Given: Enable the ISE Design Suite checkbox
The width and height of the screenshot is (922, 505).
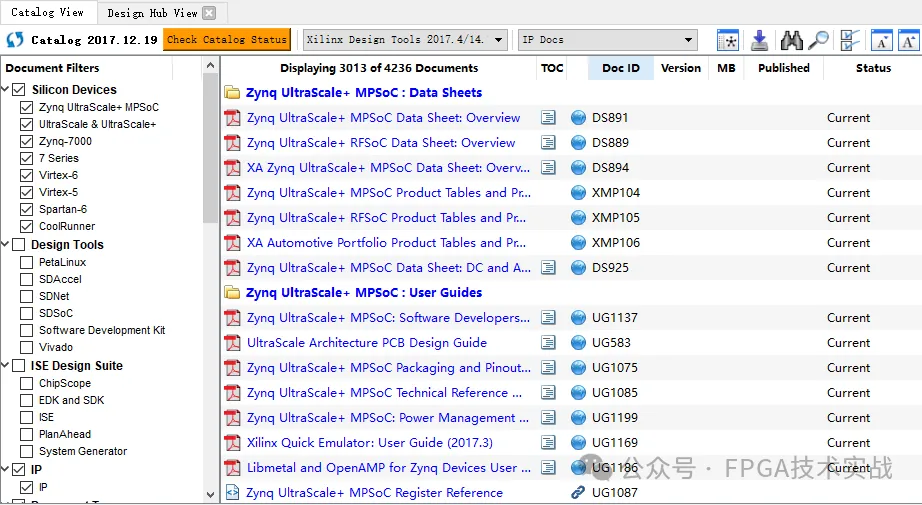Looking at the screenshot, I should click(19, 366).
